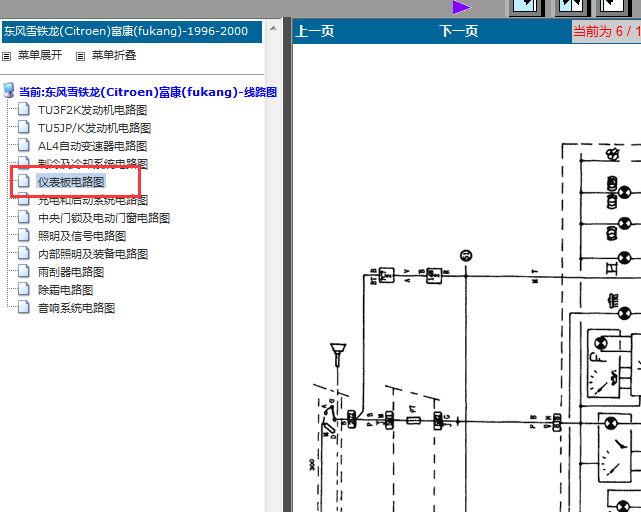Click document icon beside AL4自动变速器电路图
641x512 pixels.
click(24, 145)
